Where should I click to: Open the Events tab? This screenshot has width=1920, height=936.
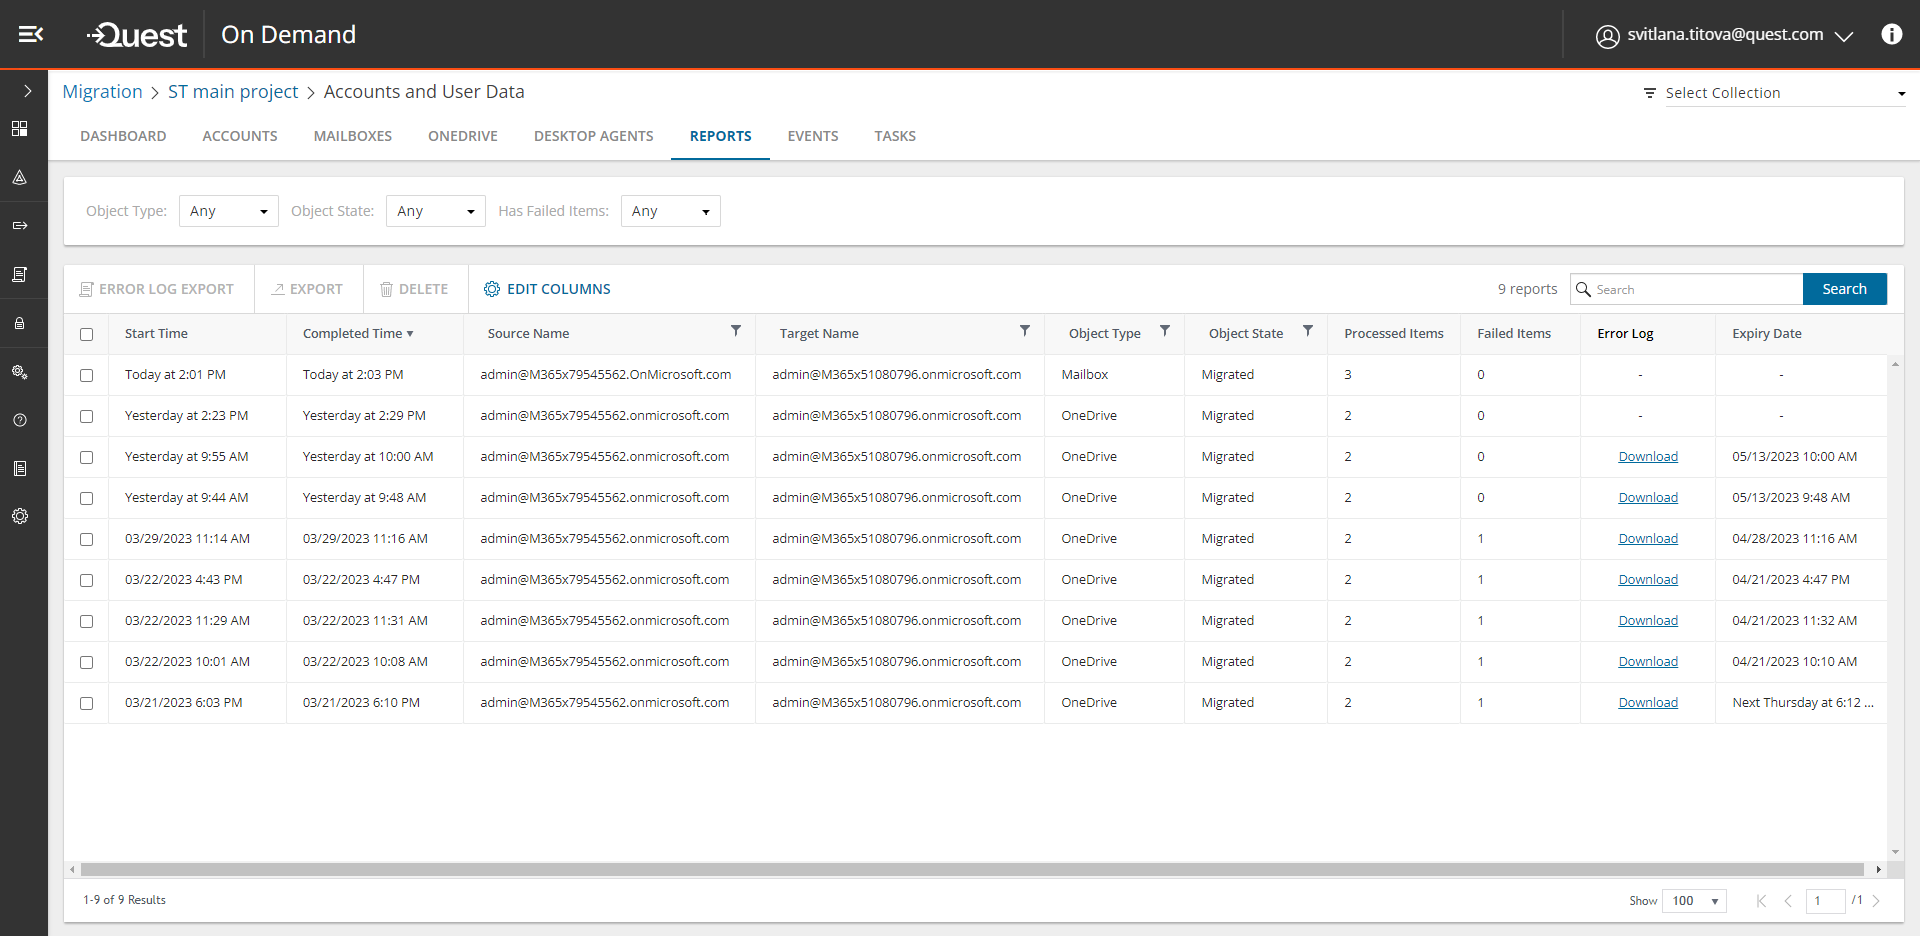click(x=812, y=136)
